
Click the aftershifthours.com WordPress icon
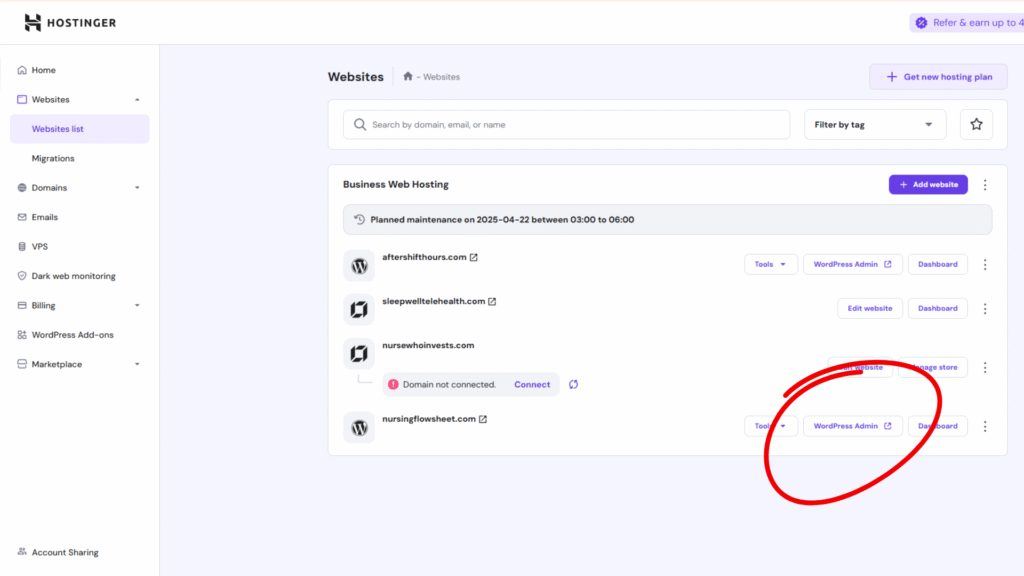359,265
